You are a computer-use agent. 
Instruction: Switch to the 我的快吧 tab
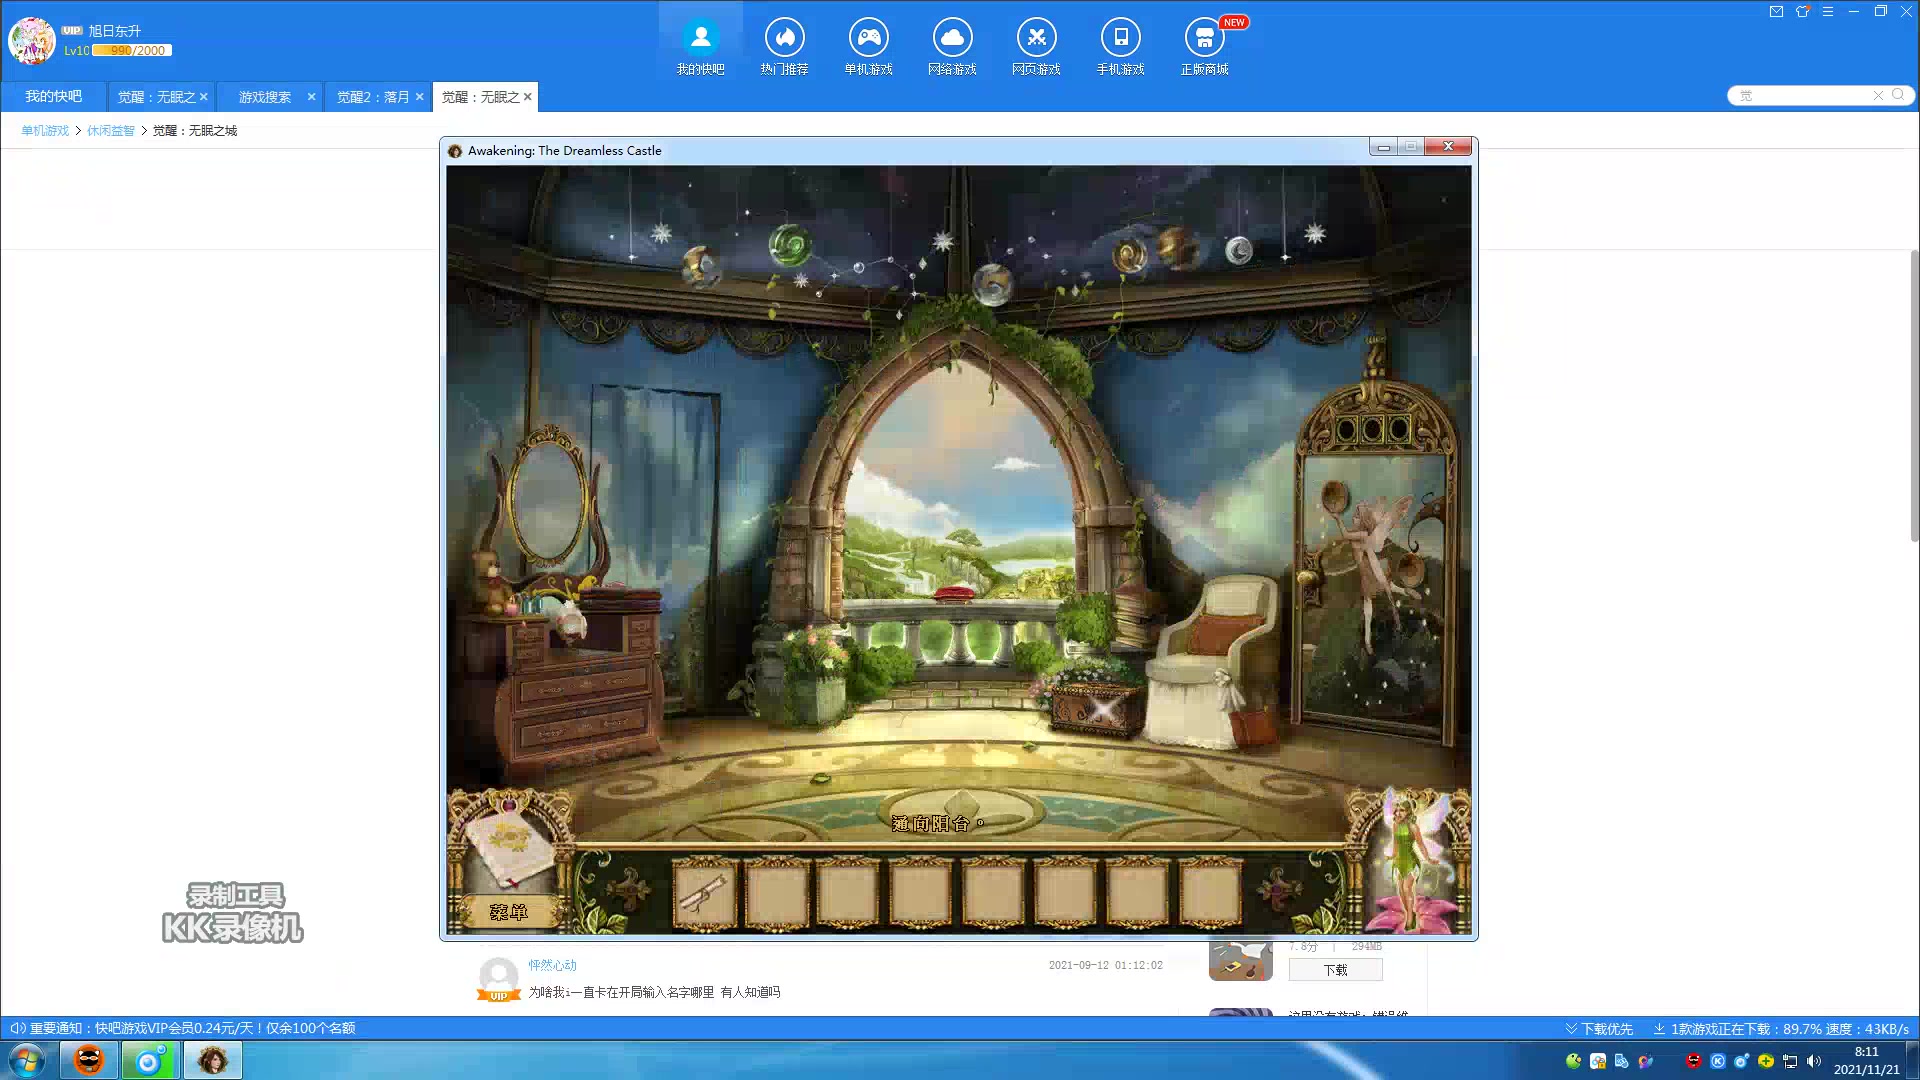[53, 96]
